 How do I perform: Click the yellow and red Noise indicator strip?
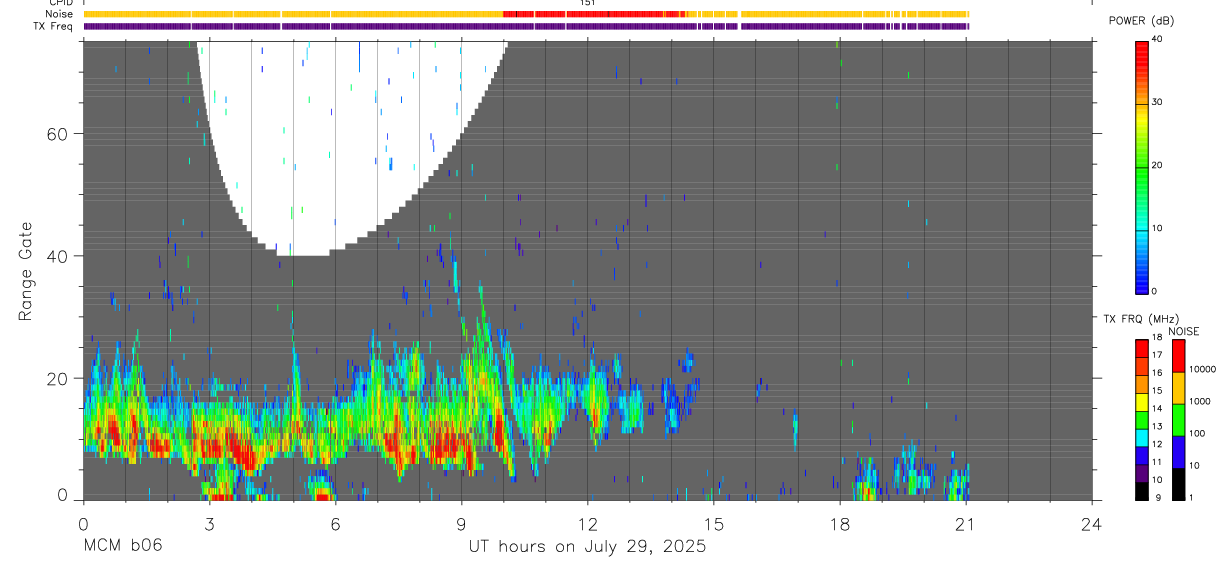coord(526,14)
